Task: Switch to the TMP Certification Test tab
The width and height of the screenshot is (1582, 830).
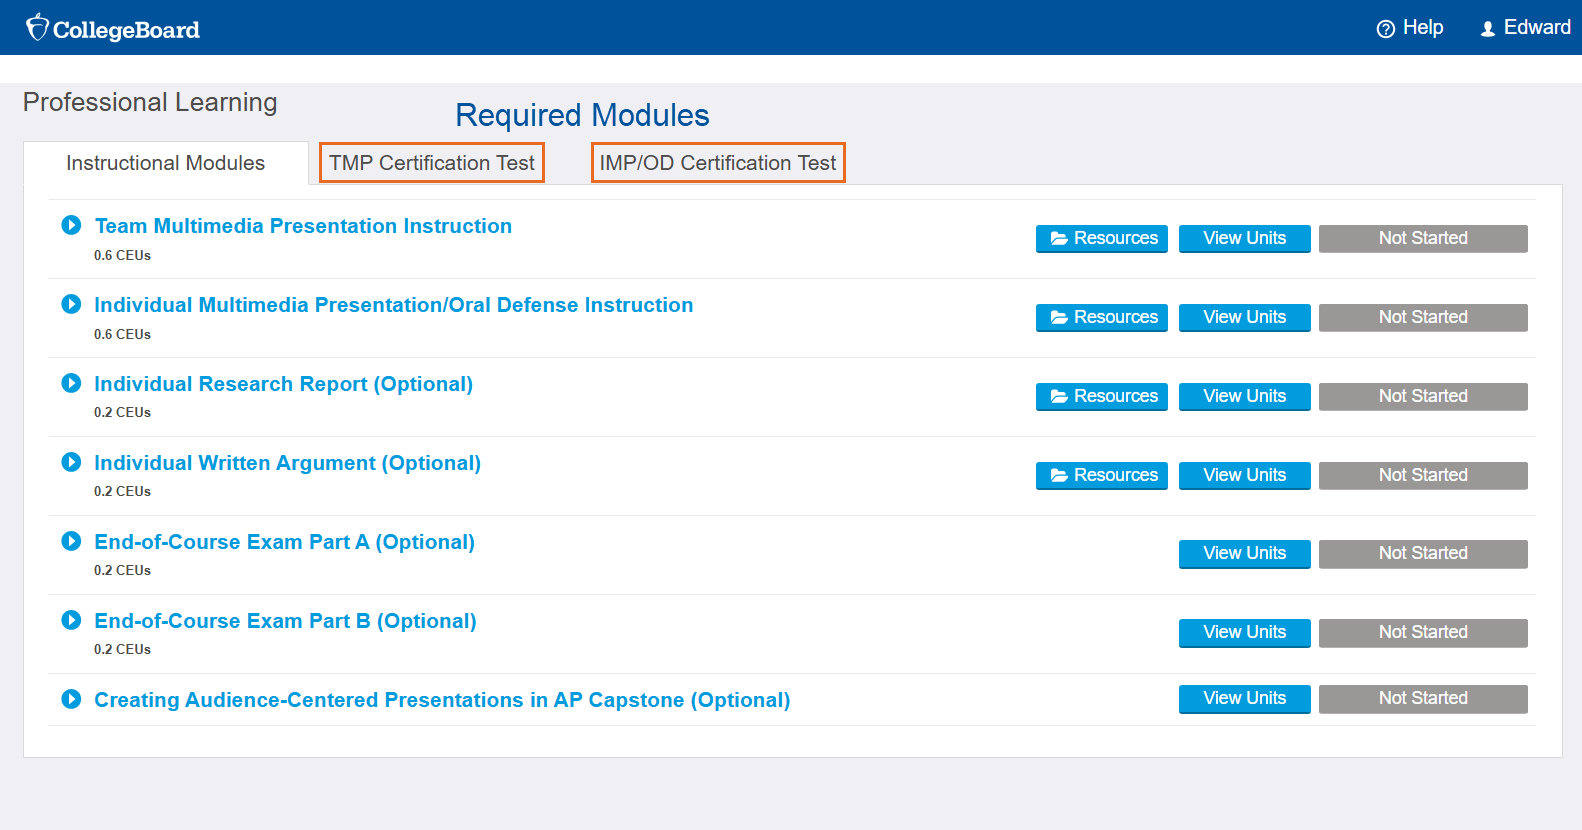Action: [x=432, y=163]
